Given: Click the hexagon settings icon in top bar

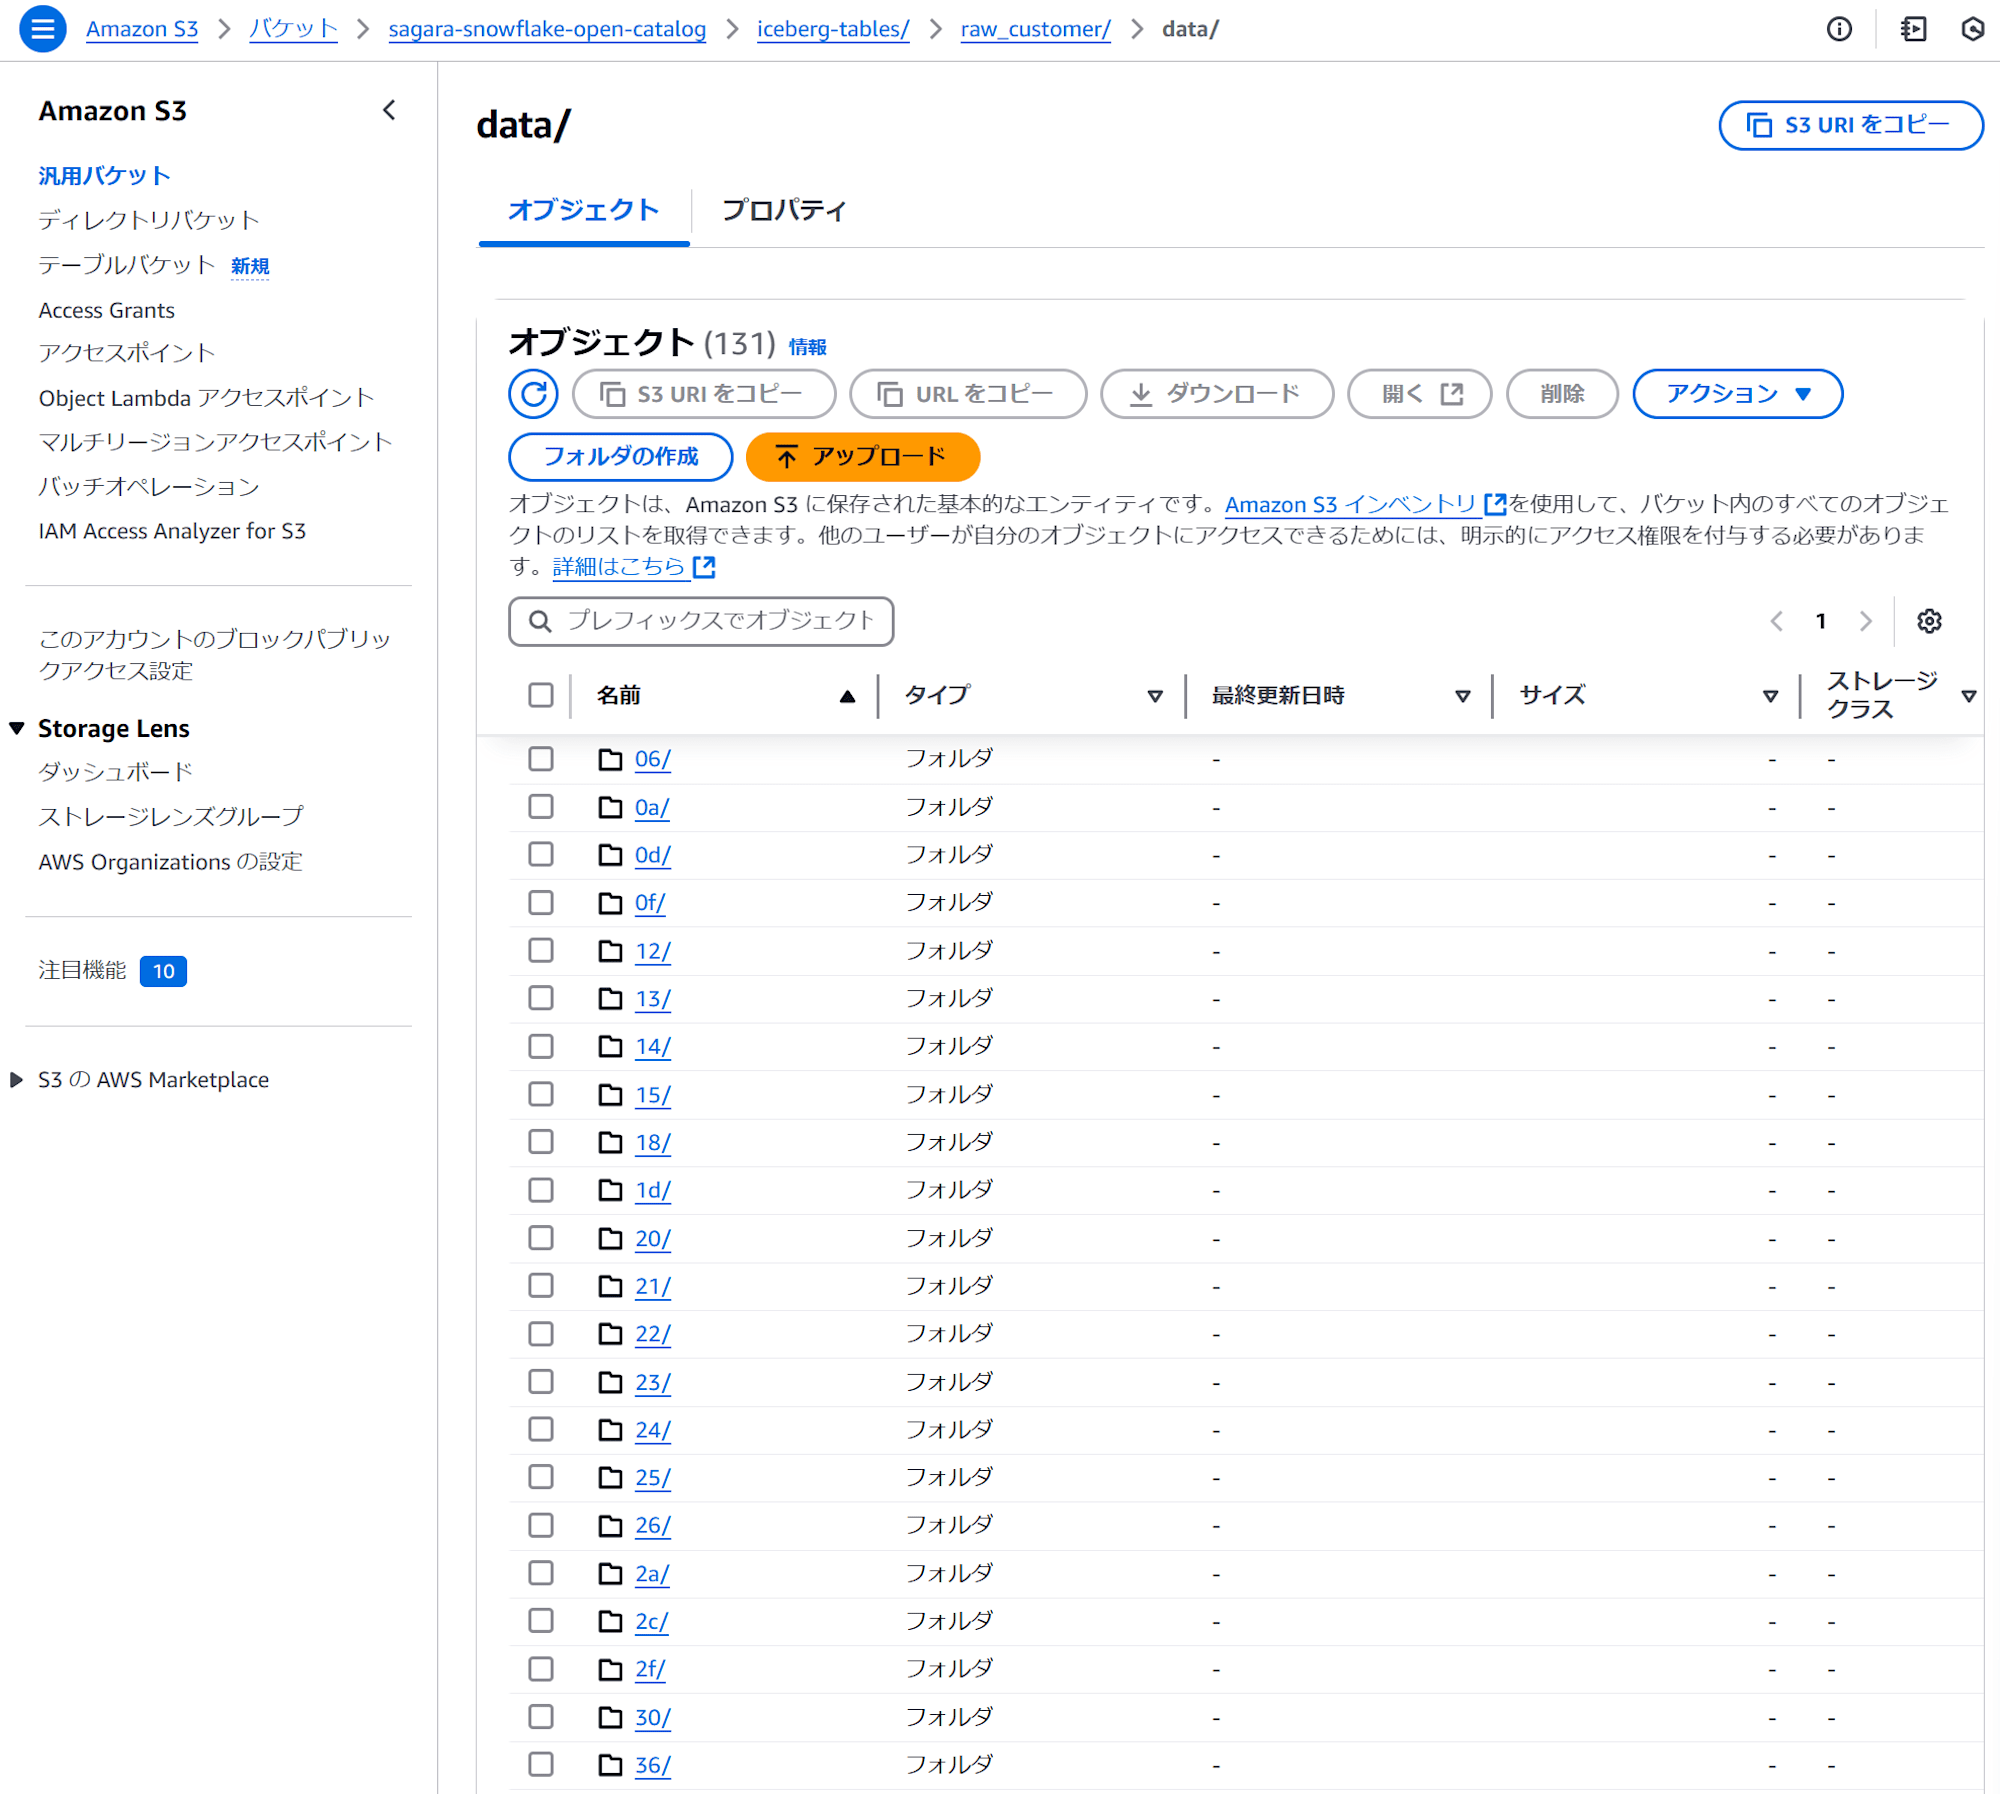Looking at the screenshot, I should 1973,29.
